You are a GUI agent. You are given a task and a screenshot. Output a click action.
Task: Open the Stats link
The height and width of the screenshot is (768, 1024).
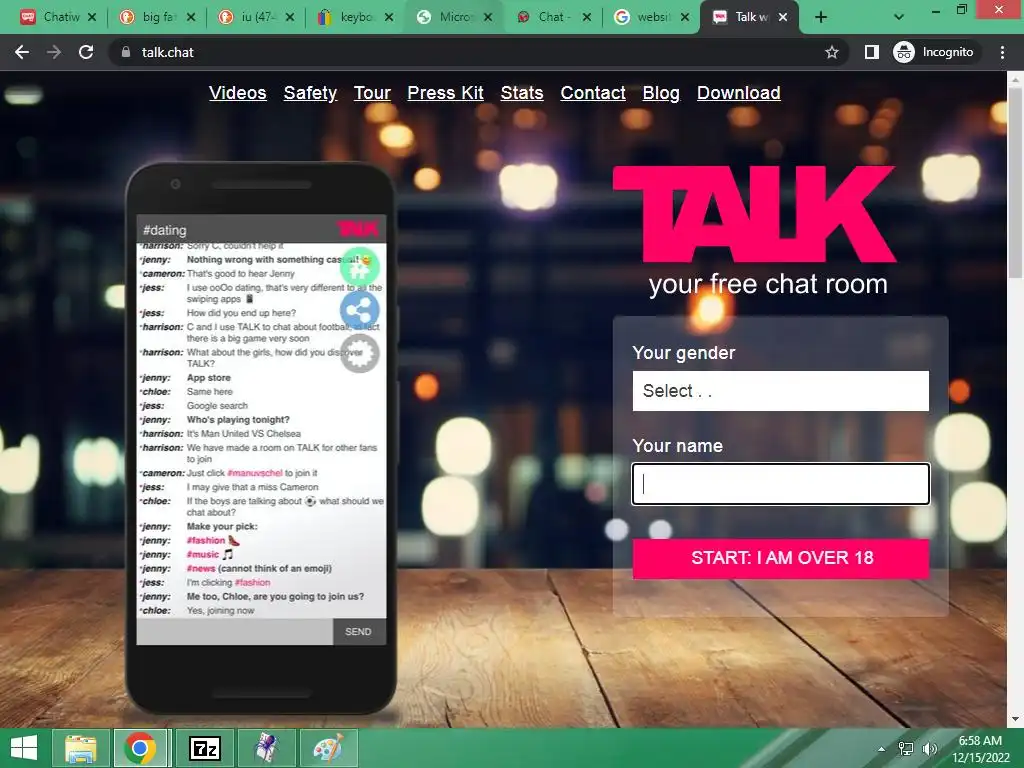(522, 93)
